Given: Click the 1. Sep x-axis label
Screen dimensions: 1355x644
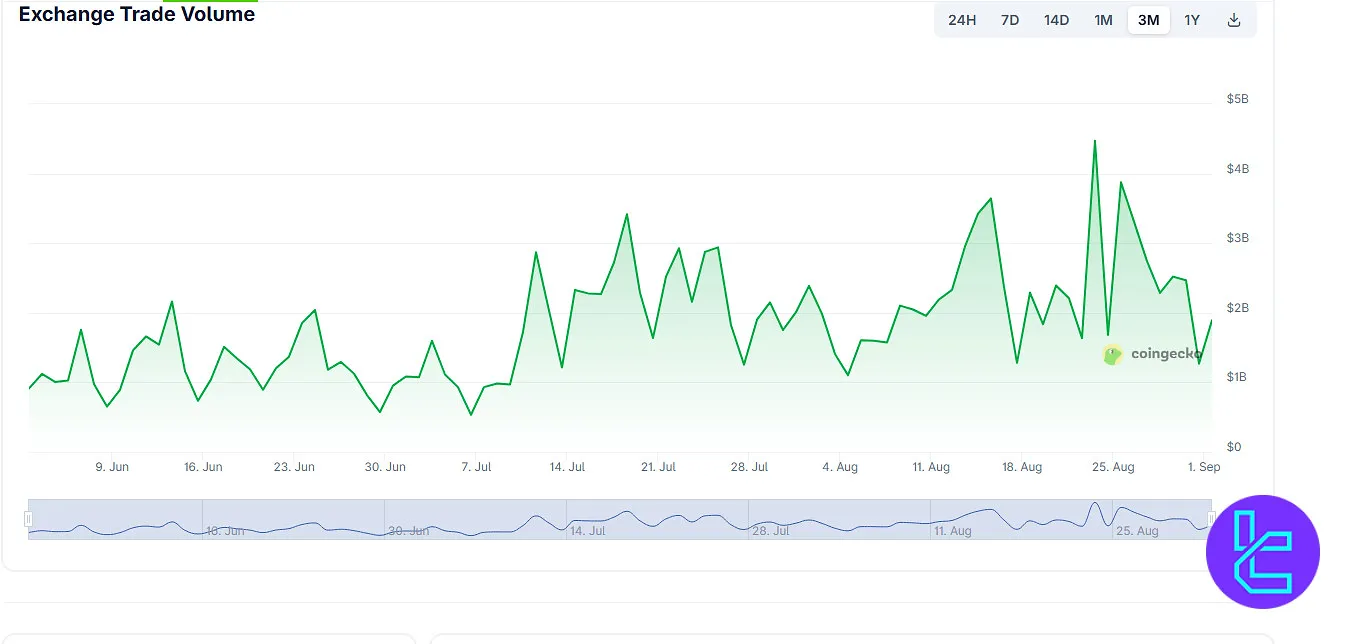Looking at the screenshot, I should (x=1204, y=467).
